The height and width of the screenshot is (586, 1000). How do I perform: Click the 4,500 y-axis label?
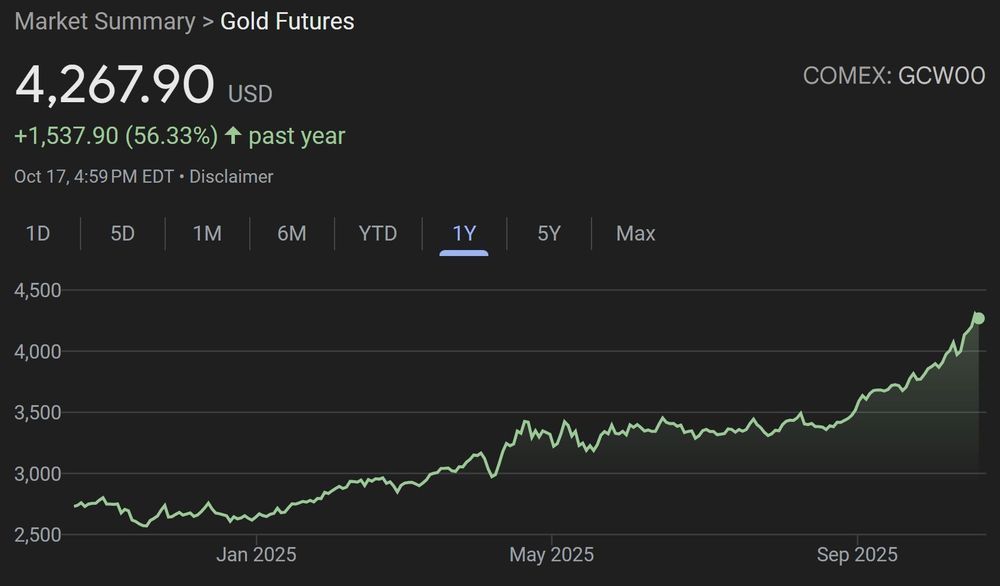point(38,290)
